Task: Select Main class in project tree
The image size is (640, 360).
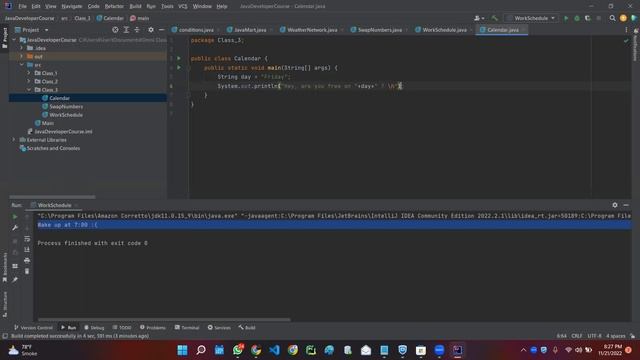Action: coord(47,123)
